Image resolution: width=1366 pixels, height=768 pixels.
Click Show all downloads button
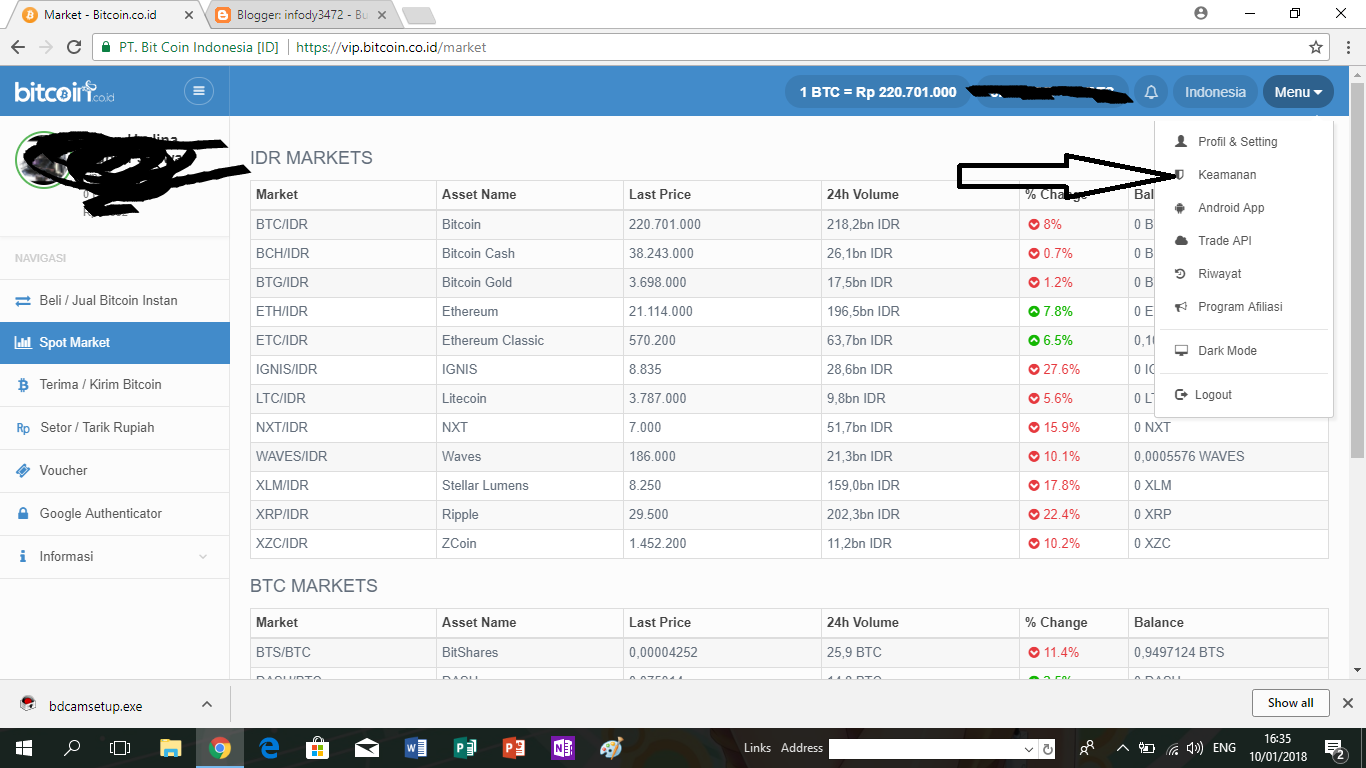(1290, 703)
